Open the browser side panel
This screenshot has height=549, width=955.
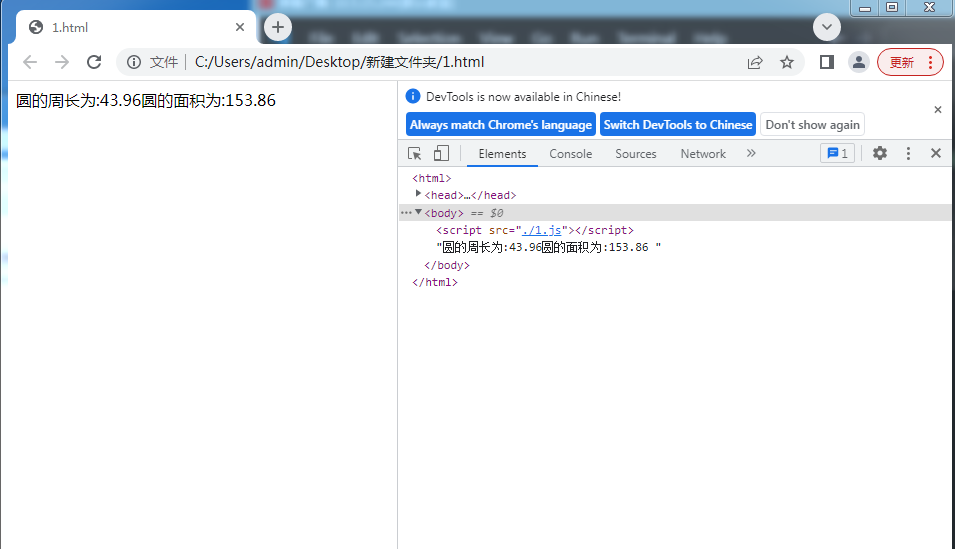(826, 62)
